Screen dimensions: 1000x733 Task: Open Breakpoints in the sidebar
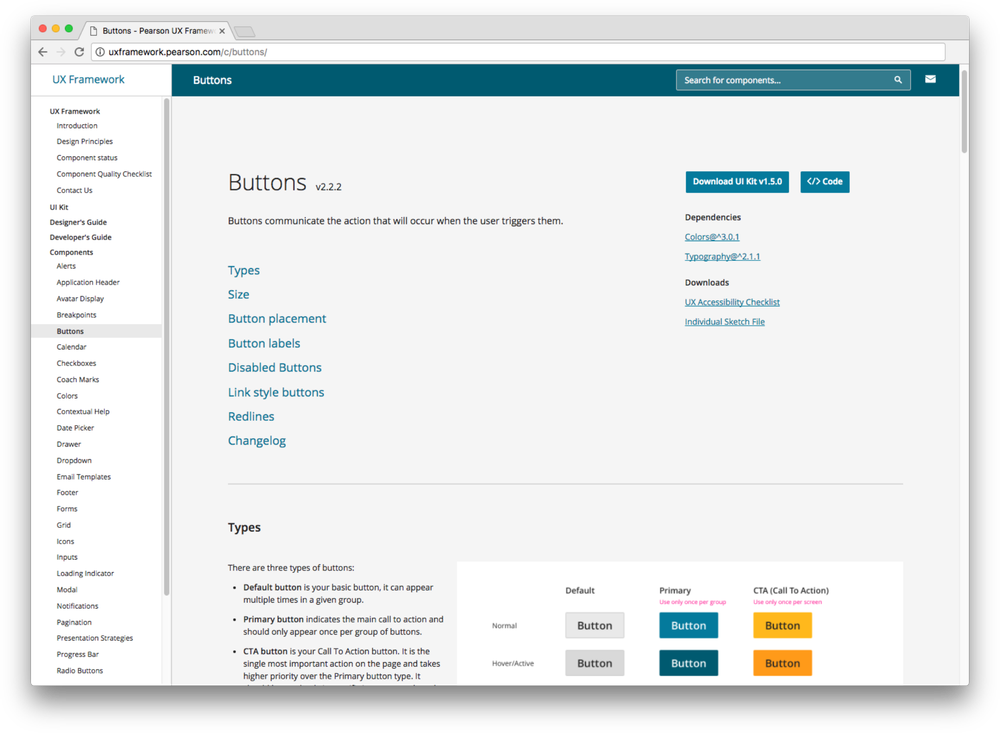[77, 315]
